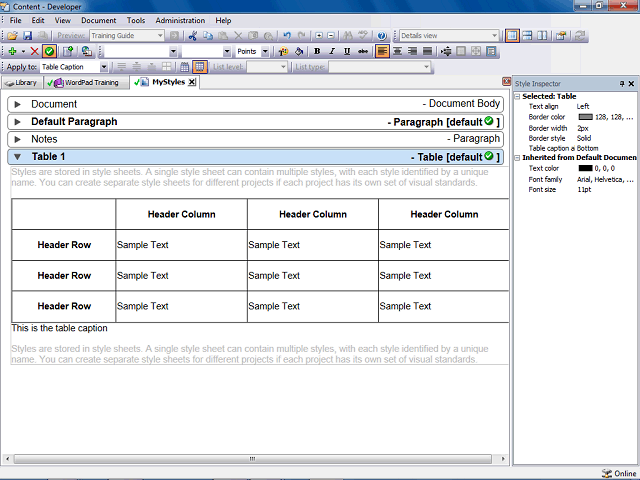The height and width of the screenshot is (480, 640).
Task: Click the collapse minus icon in toolbar
Action: click(331, 36)
